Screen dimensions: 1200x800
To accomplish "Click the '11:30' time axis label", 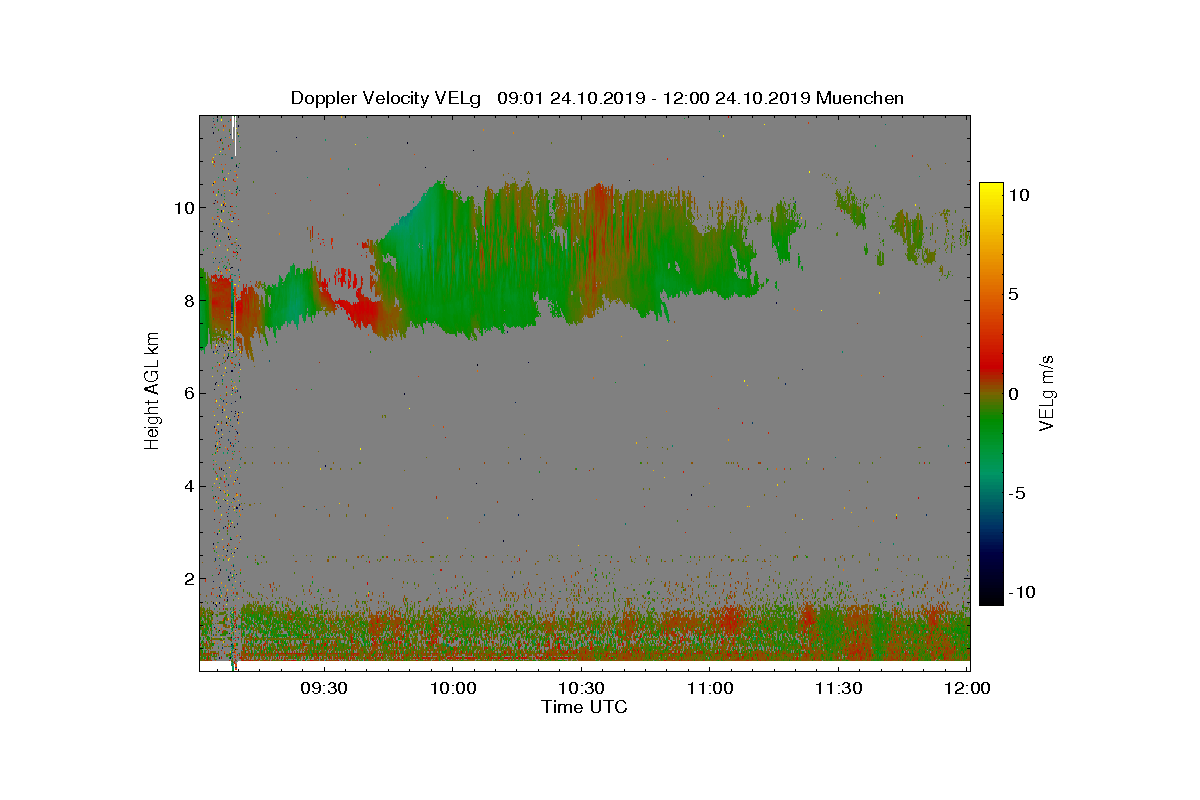I will tap(838, 688).
